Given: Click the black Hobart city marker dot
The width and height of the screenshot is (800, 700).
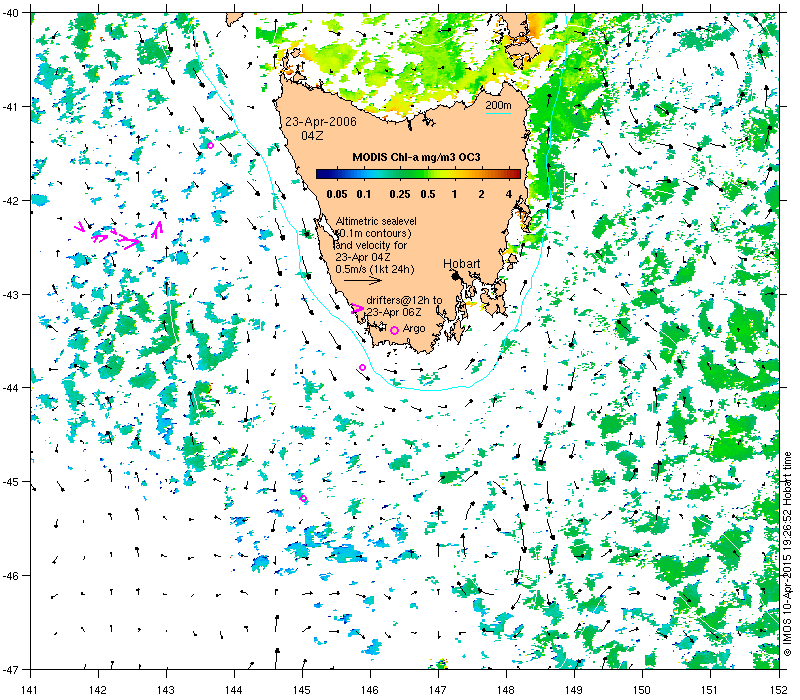Looking at the screenshot, I should (455, 276).
